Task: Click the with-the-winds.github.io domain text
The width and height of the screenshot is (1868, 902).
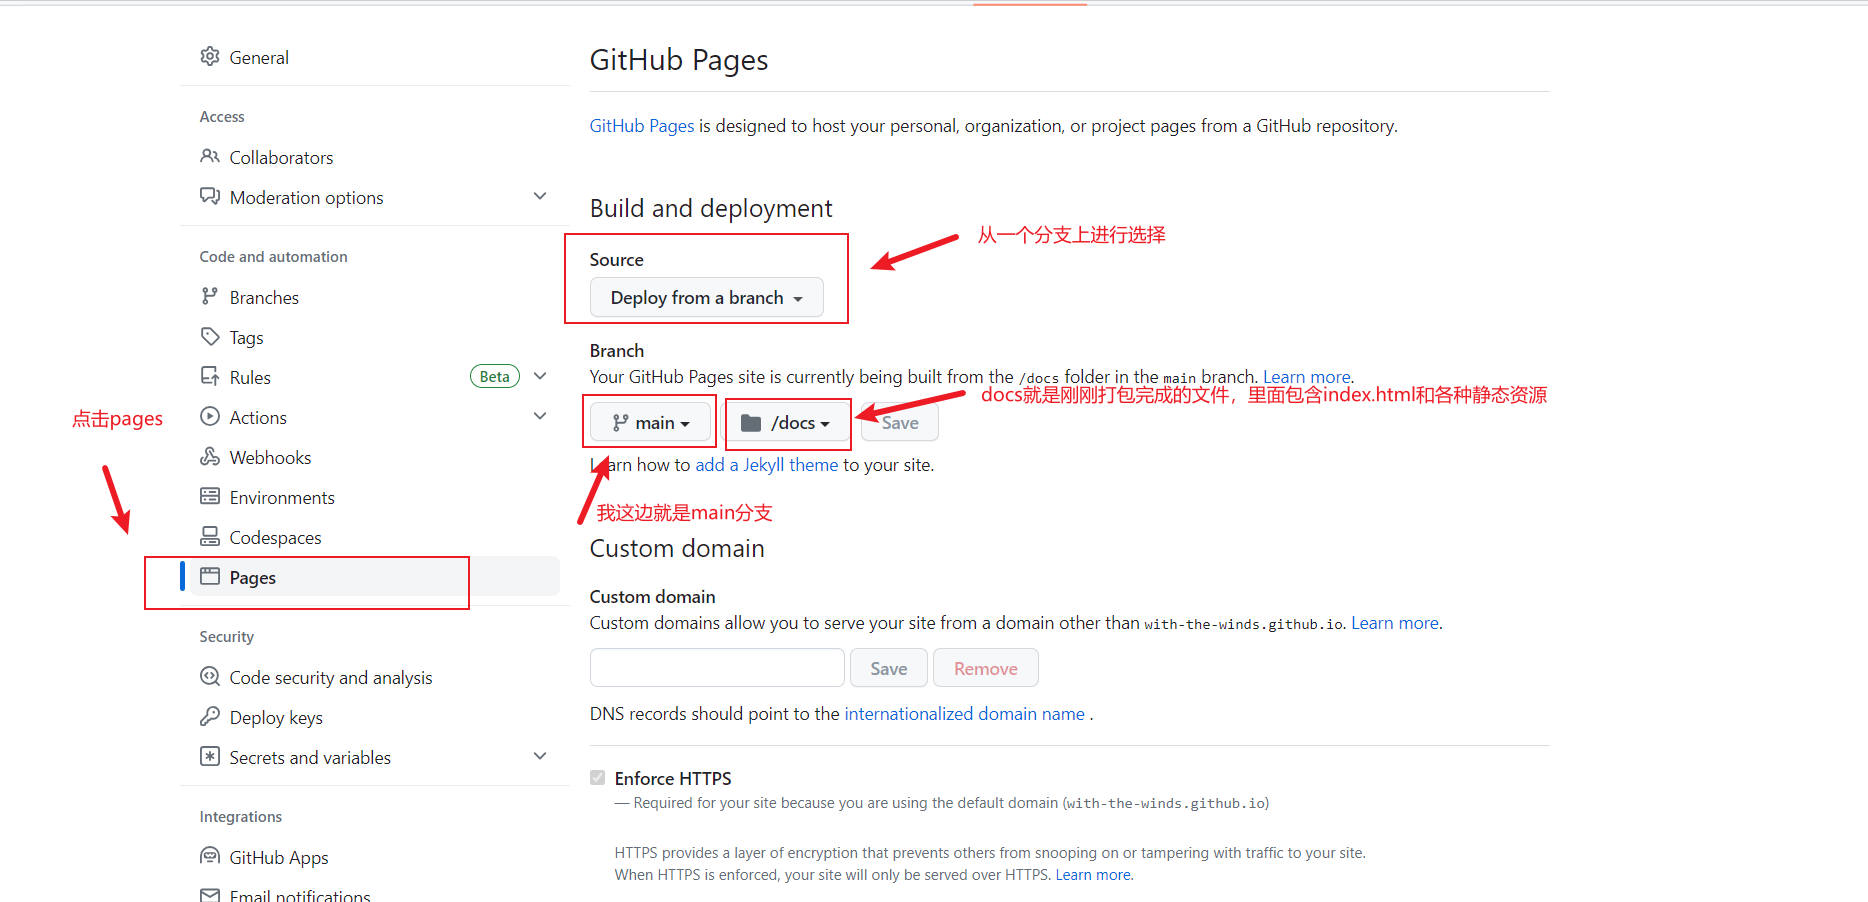Action: (1244, 624)
